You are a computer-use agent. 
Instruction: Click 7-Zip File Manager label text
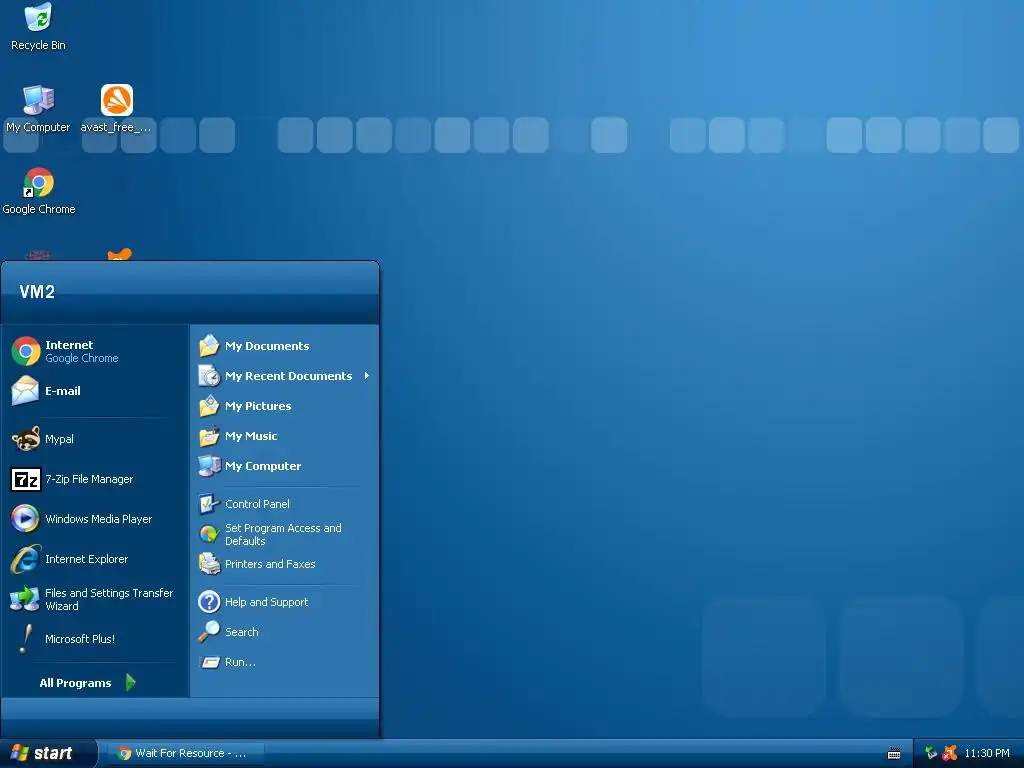tap(89, 479)
